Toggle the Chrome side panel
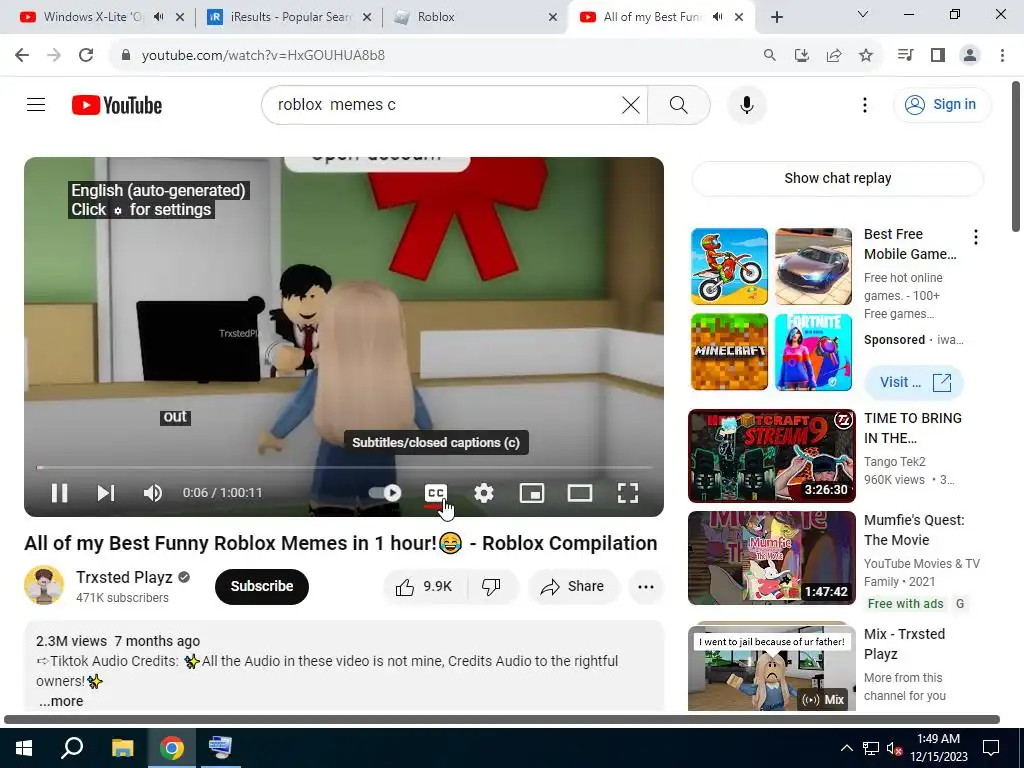The image size is (1024, 768). [x=938, y=55]
